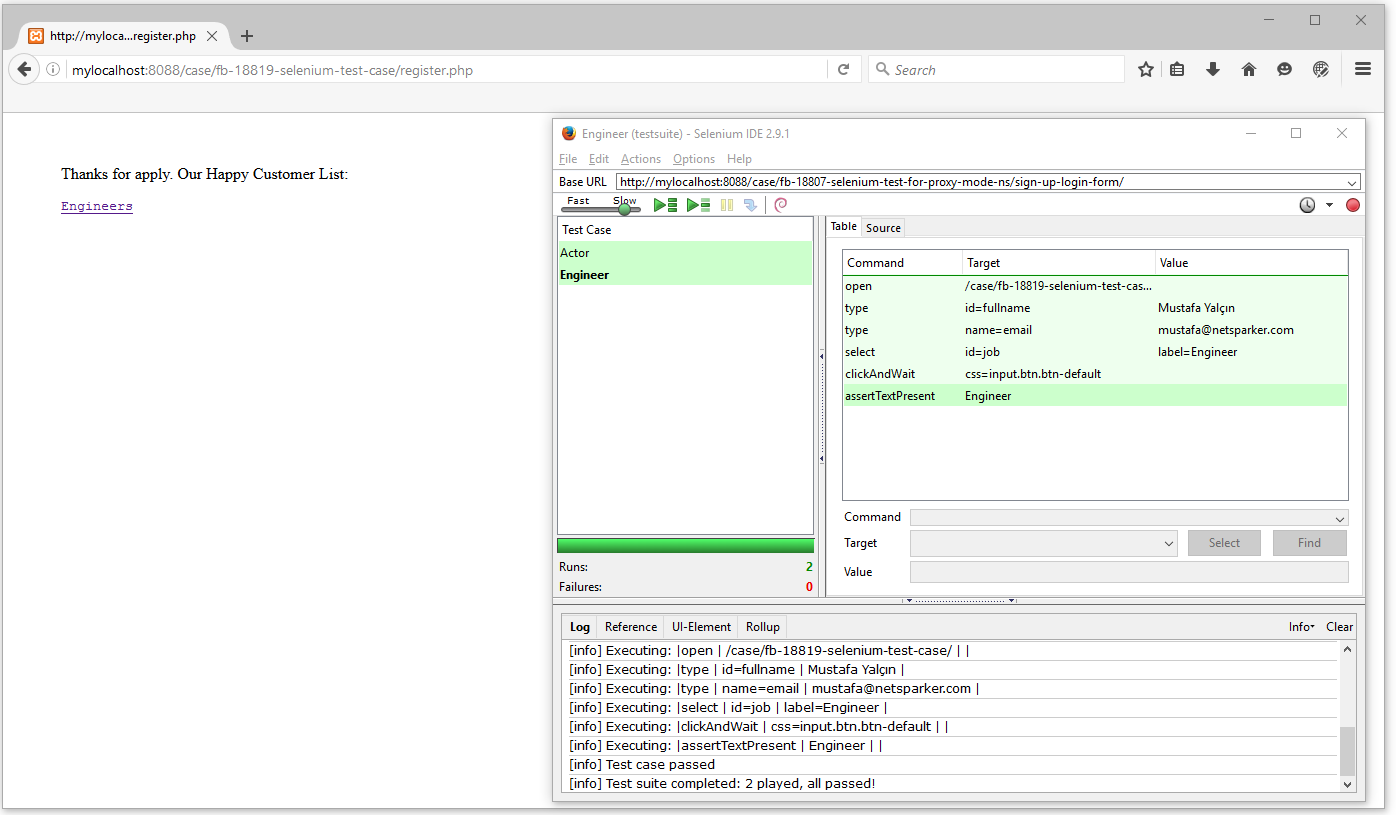Screen dimensions: 1396x815
Task: Step through the test execution
Action: (x=752, y=204)
